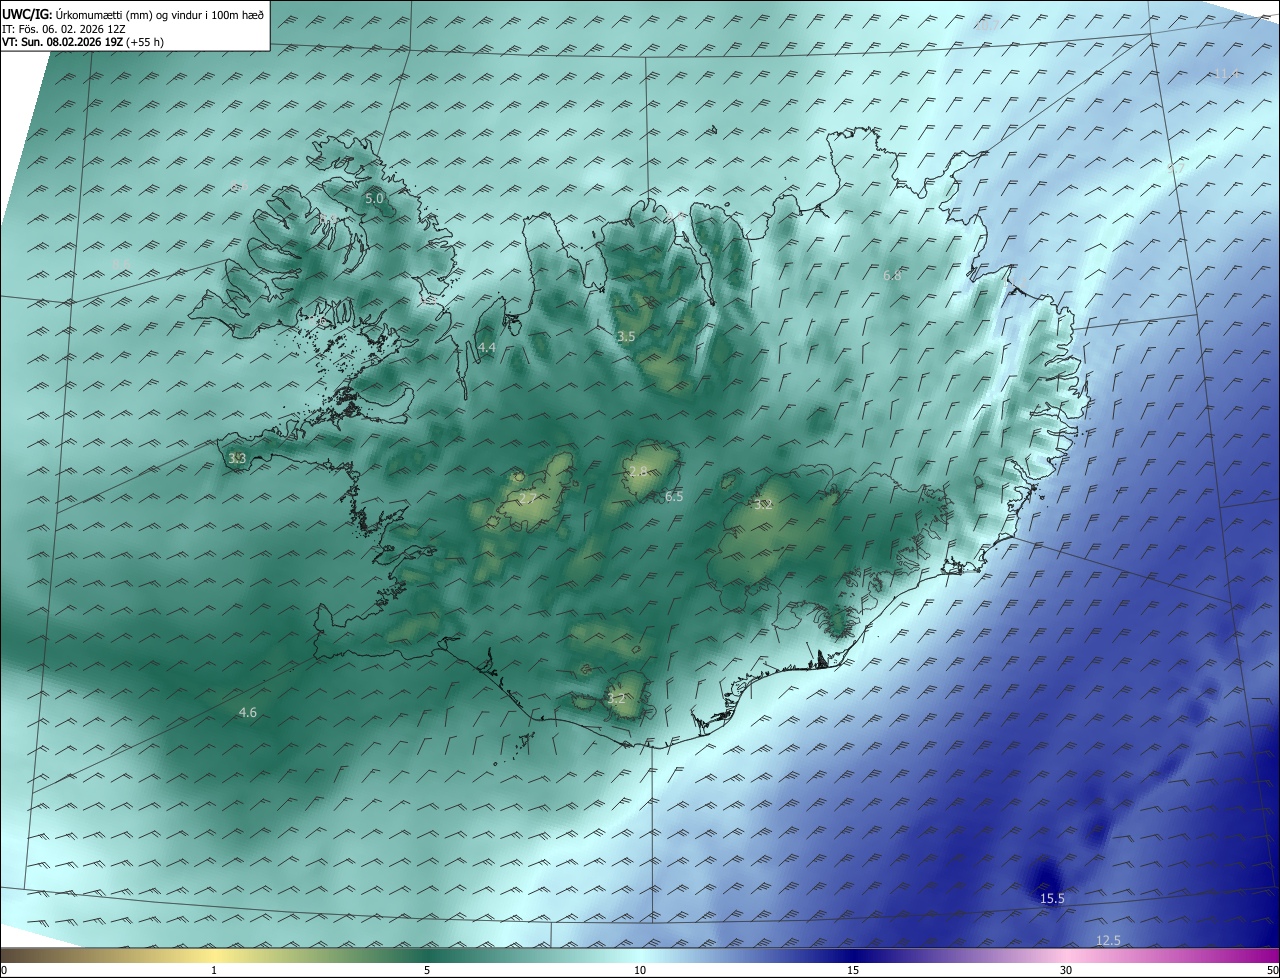This screenshot has height=978, width=1280.
Task: Click the 2.7 value on the glacier
Action: [528, 497]
